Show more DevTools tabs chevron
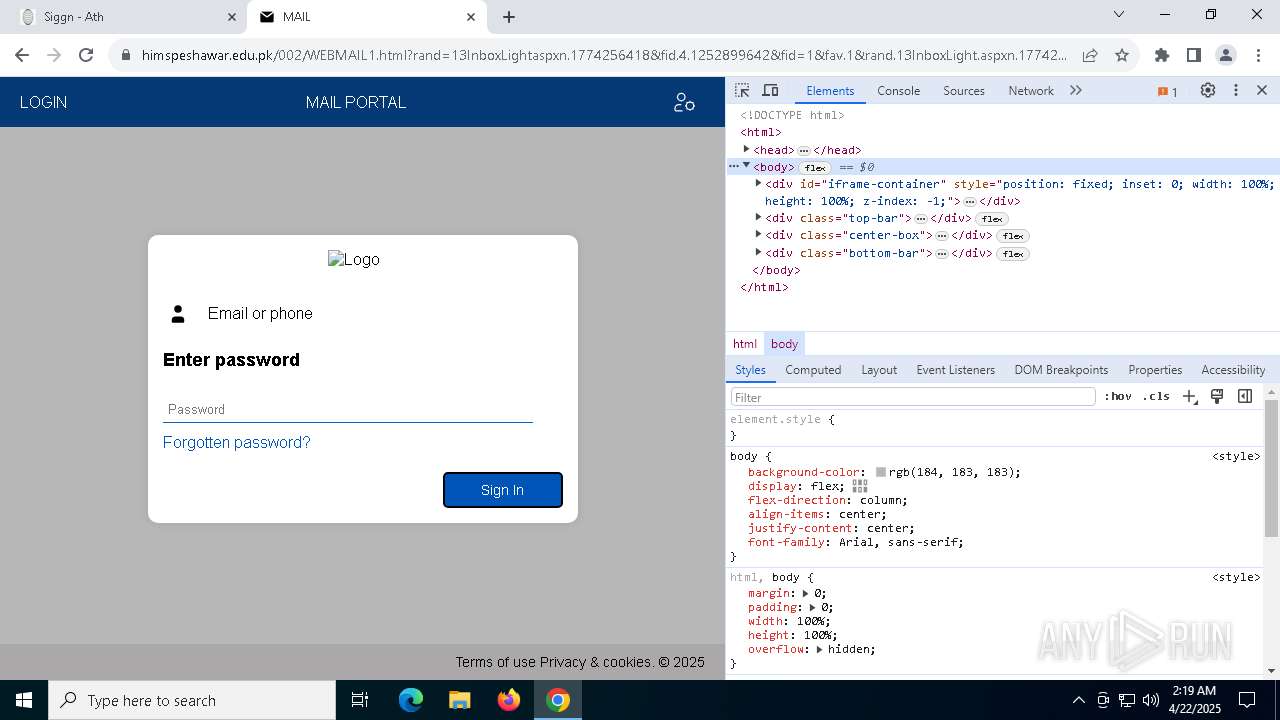The width and height of the screenshot is (1280, 720). click(x=1076, y=90)
